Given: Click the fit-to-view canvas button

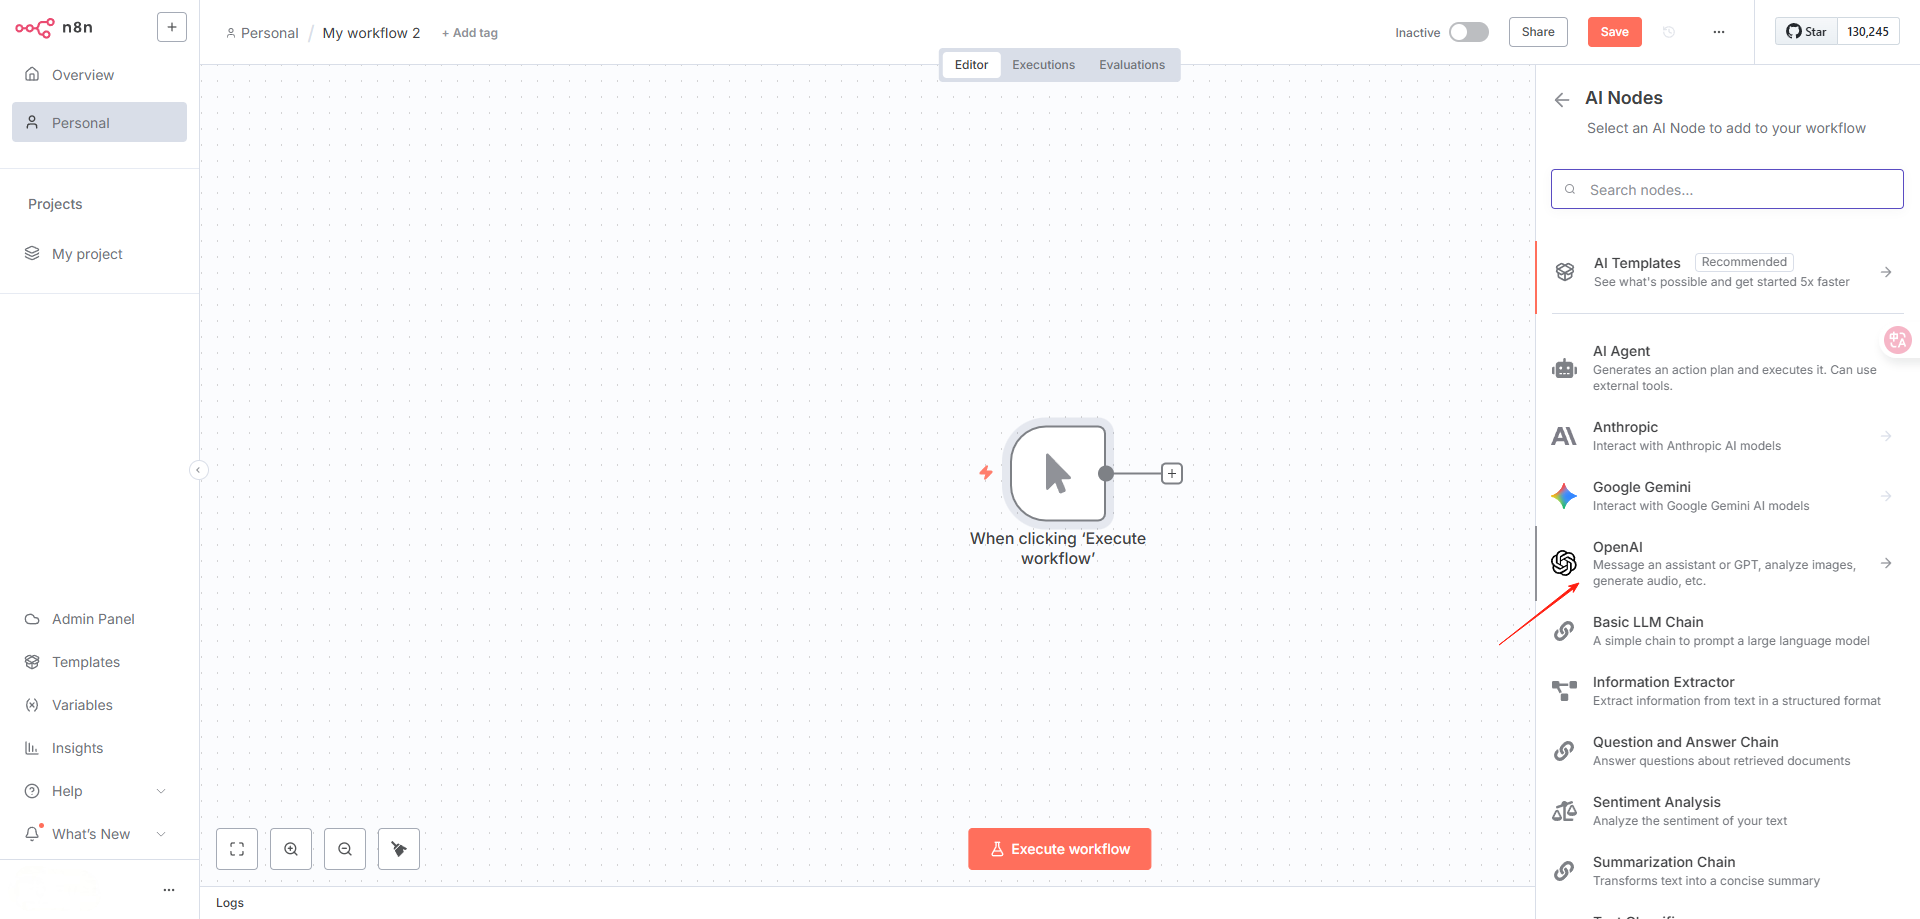Looking at the screenshot, I should (x=237, y=849).
